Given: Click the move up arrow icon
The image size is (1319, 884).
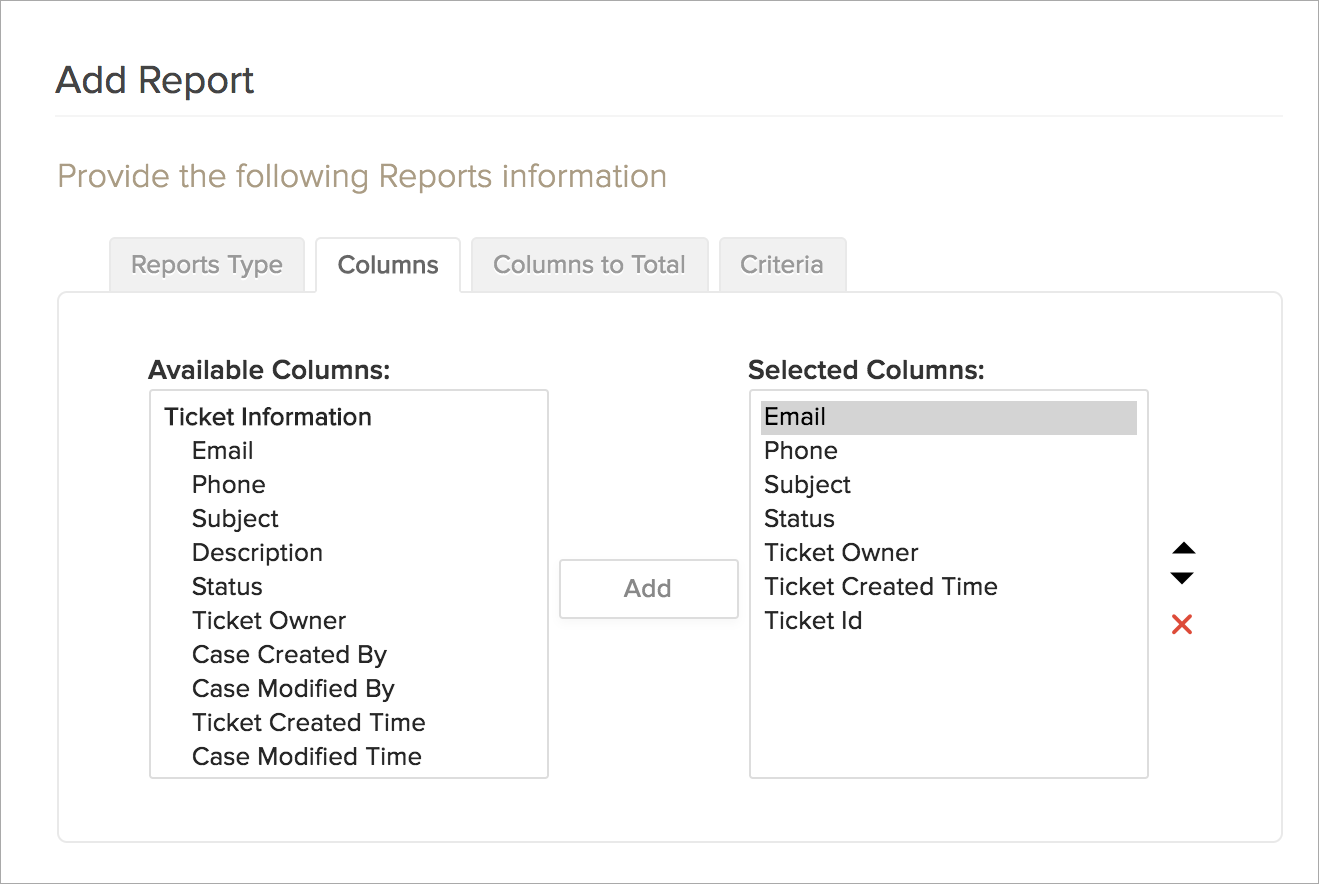Looking at the screenshot, I should 1183,549.
